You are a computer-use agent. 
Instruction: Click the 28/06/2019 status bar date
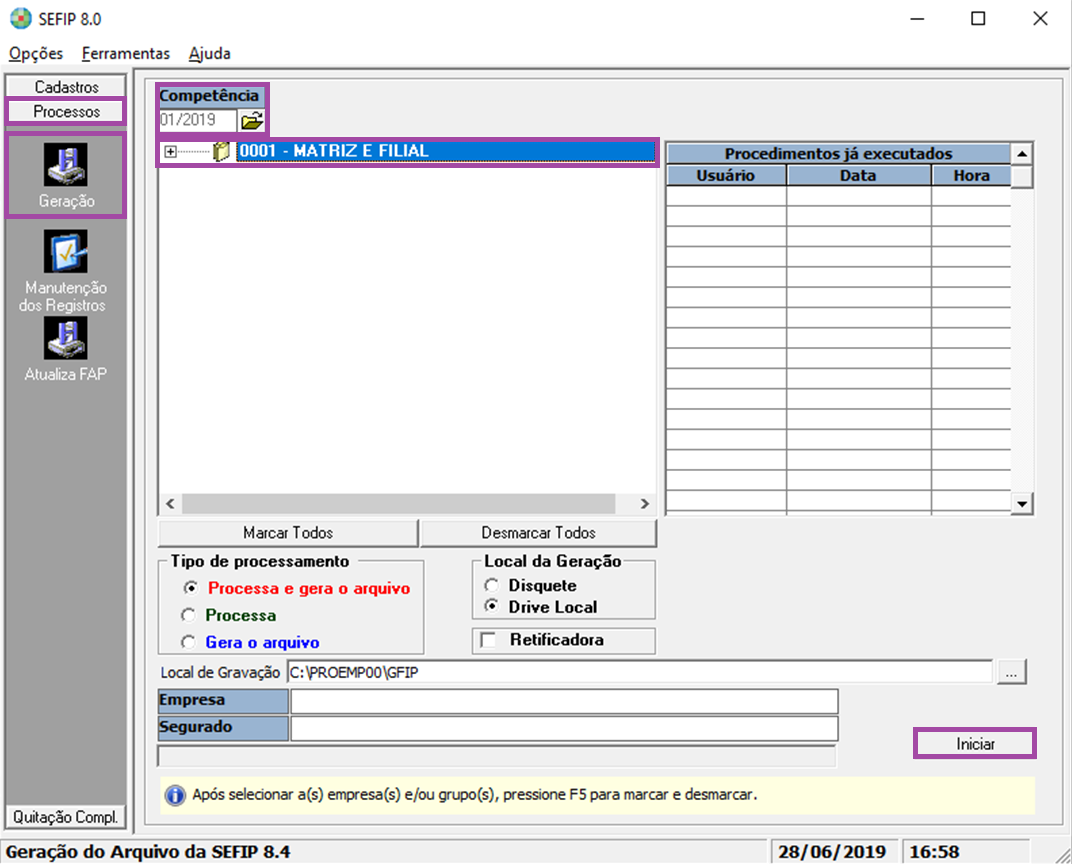[832, 852]
